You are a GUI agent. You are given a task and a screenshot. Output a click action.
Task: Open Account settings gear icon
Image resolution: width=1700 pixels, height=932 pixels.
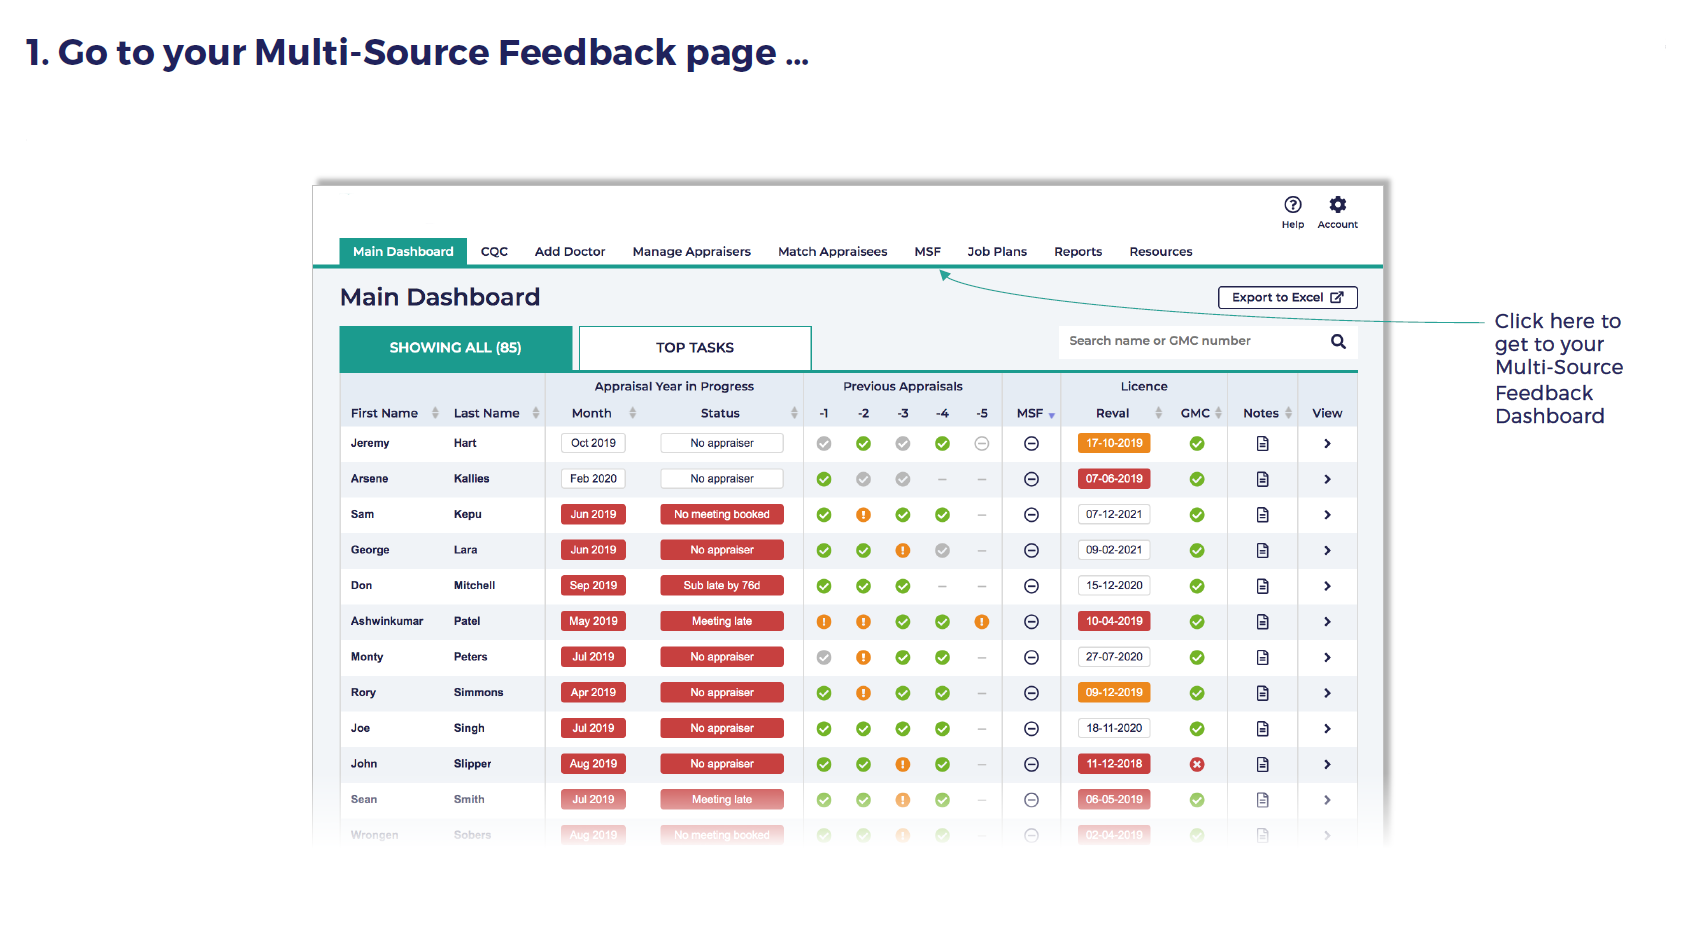(x=1337, y=205)
